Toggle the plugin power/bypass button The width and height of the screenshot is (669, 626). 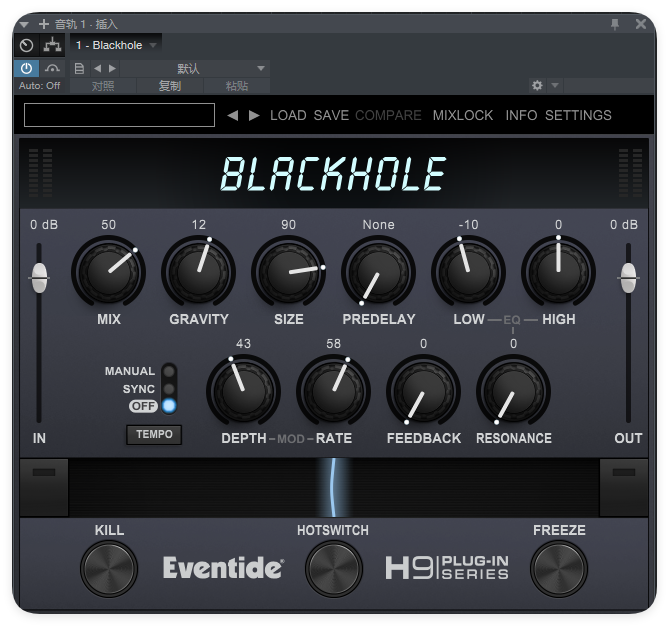tap(26, 69)
